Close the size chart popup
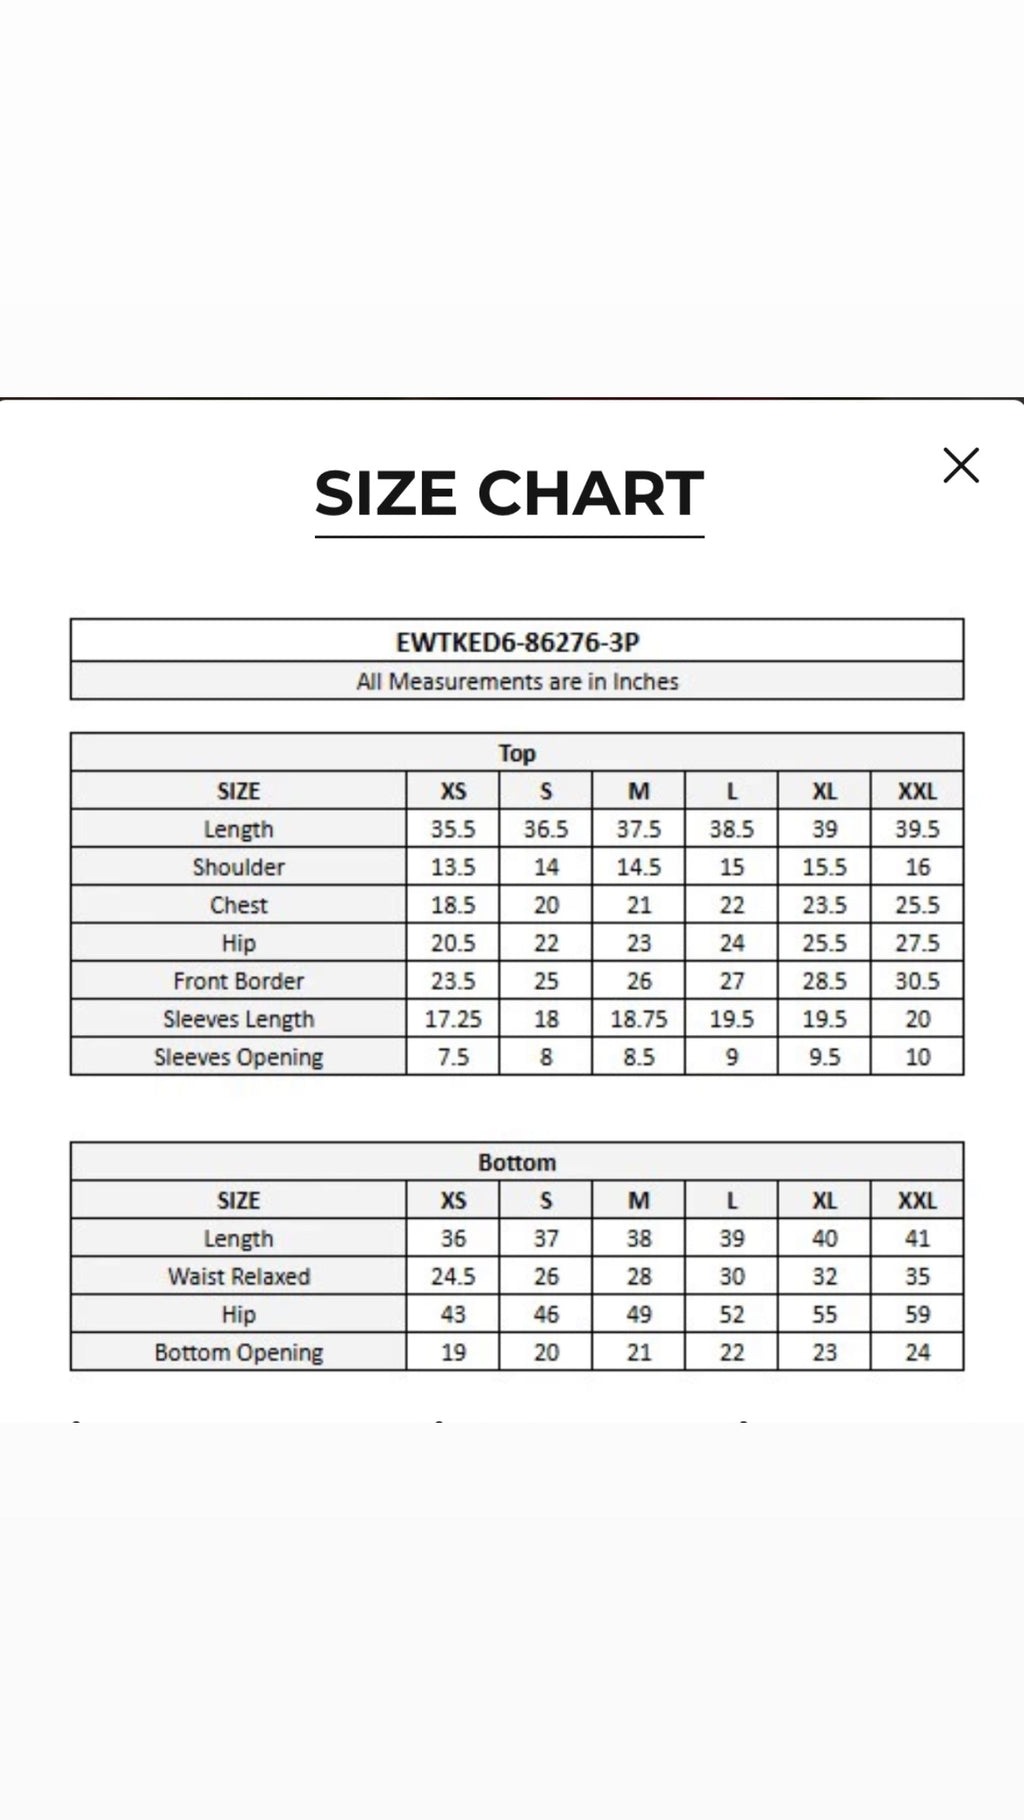 pyautogui.click(x=961, y=465)
